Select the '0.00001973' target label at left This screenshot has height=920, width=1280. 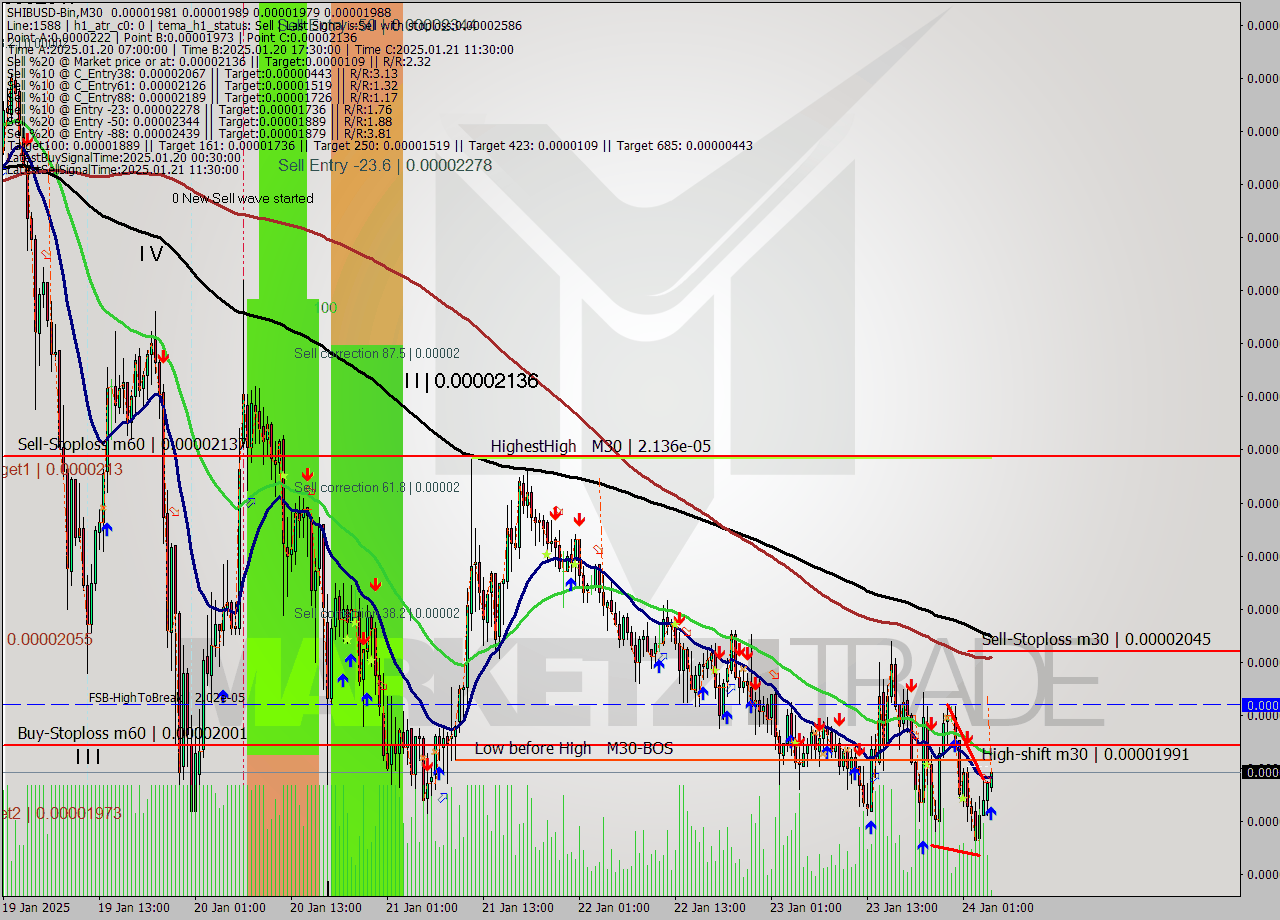[x=61, y=813]
